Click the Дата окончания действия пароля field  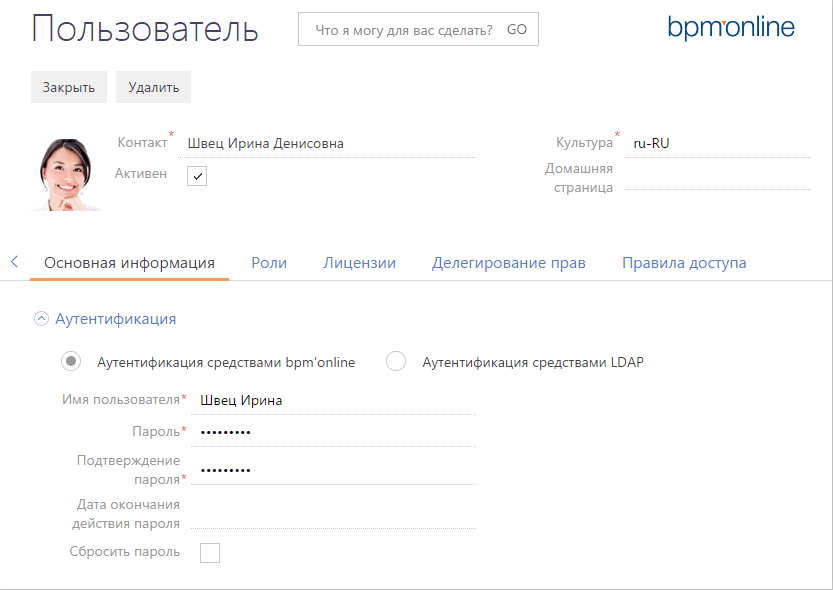pyautogui.click(x=334, y=515)
